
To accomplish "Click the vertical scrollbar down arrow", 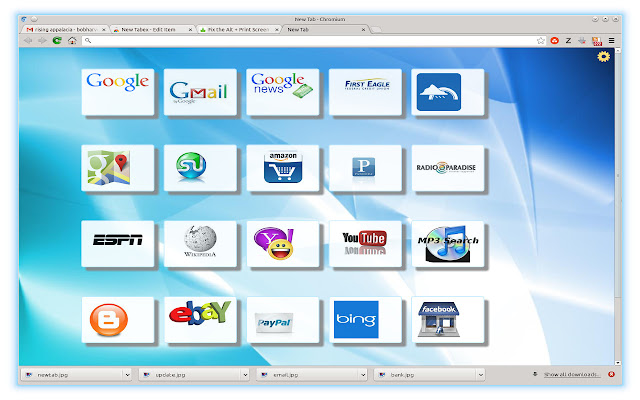I will [x=618, y=362].
